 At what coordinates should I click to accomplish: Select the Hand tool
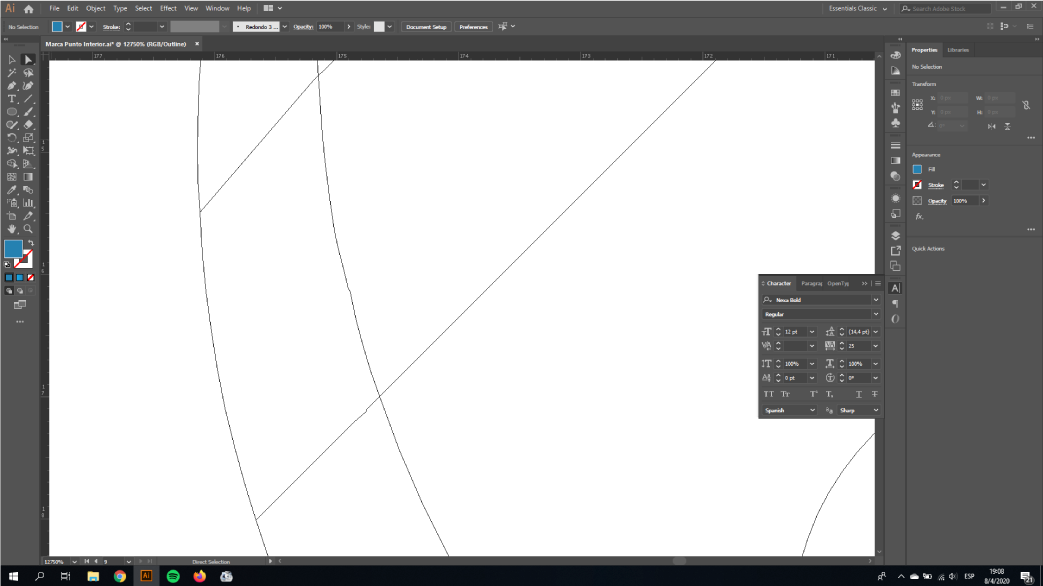click(12, 229)
